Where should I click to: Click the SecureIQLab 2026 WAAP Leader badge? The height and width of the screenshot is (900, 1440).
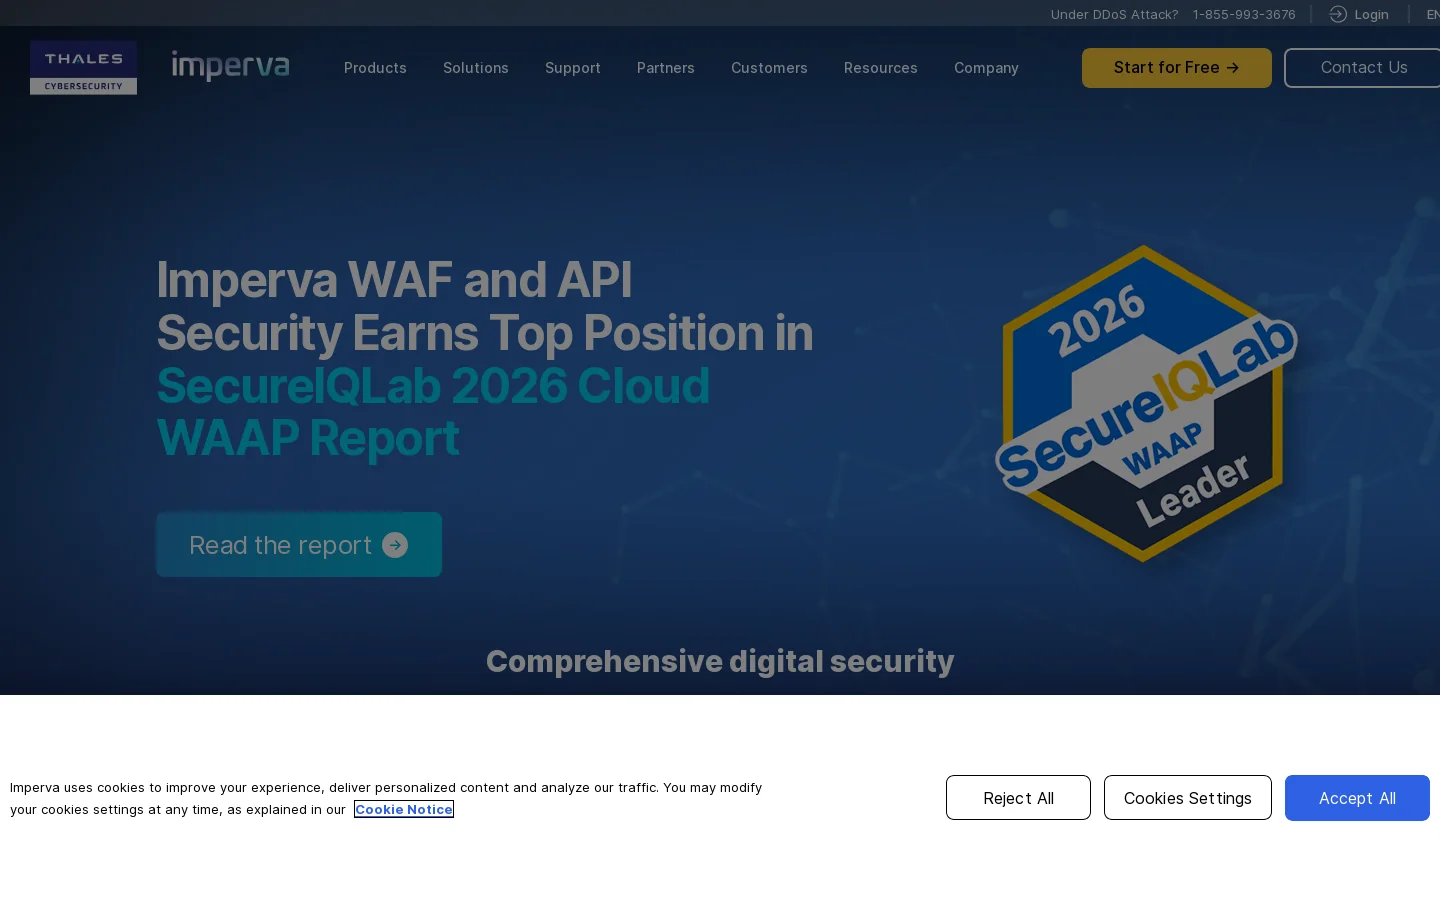[x=1146, y=403]
